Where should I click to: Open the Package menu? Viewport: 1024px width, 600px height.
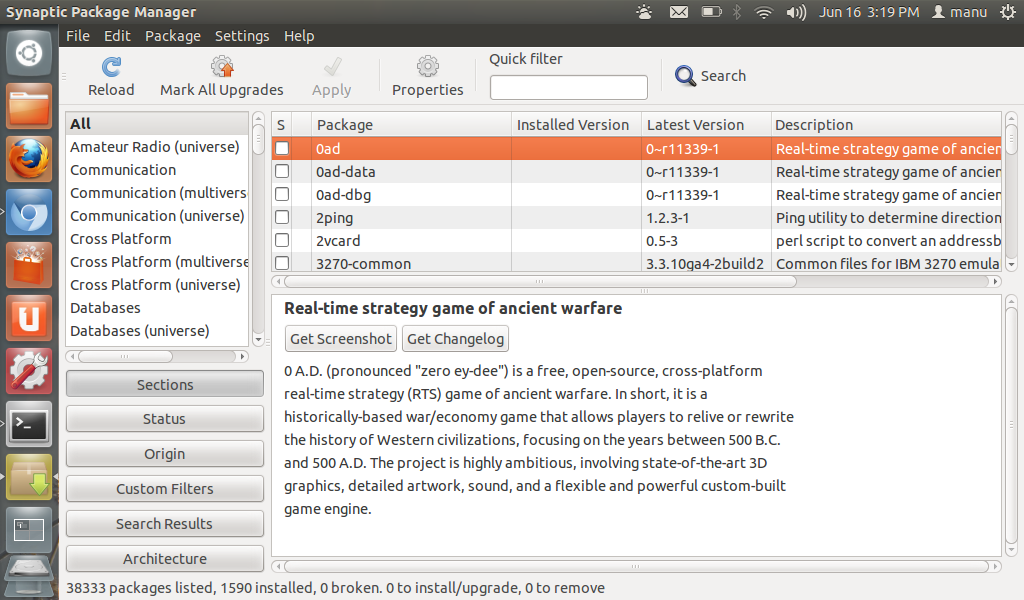(x=173, y=36)
